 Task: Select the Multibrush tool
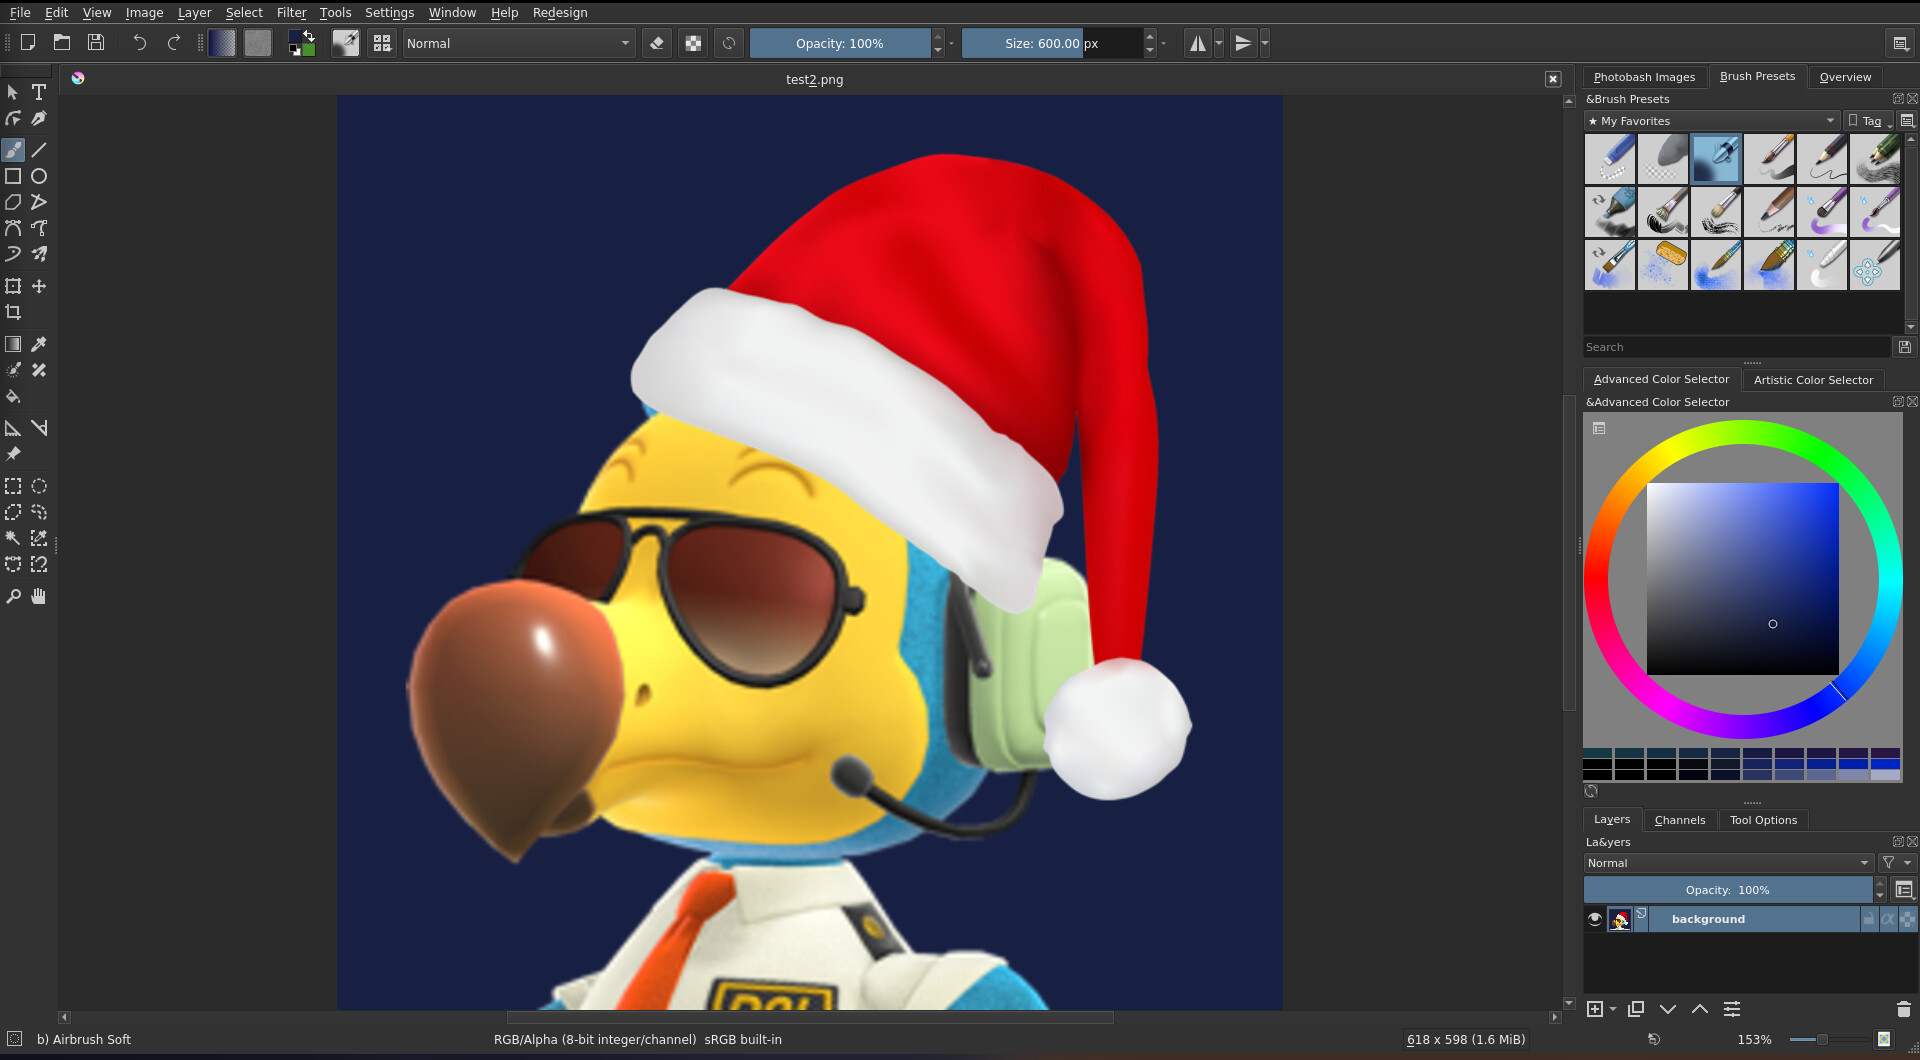coord(39,254)
